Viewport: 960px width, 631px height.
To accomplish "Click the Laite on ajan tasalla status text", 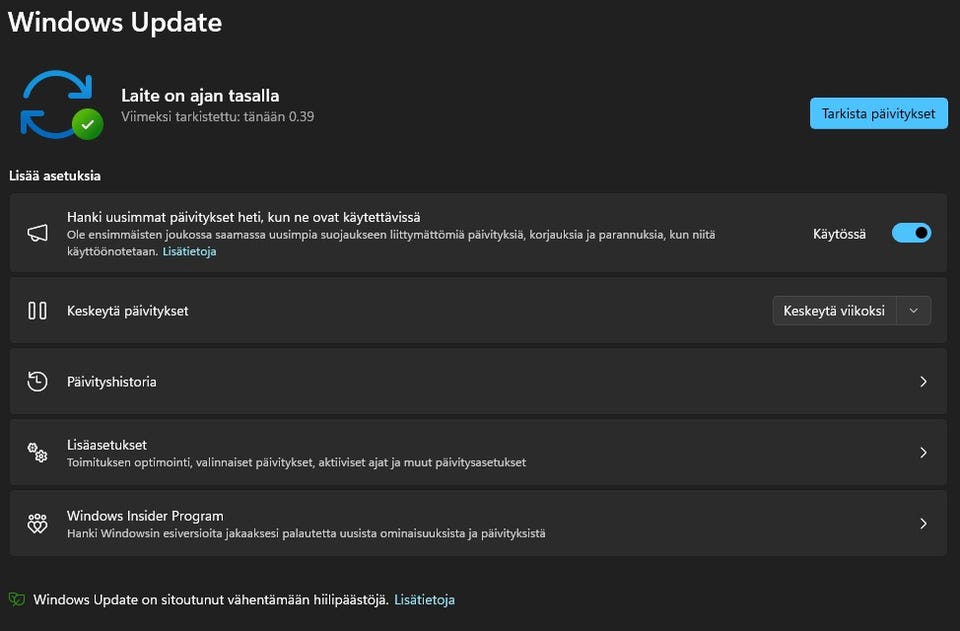I will click(200, 96).
